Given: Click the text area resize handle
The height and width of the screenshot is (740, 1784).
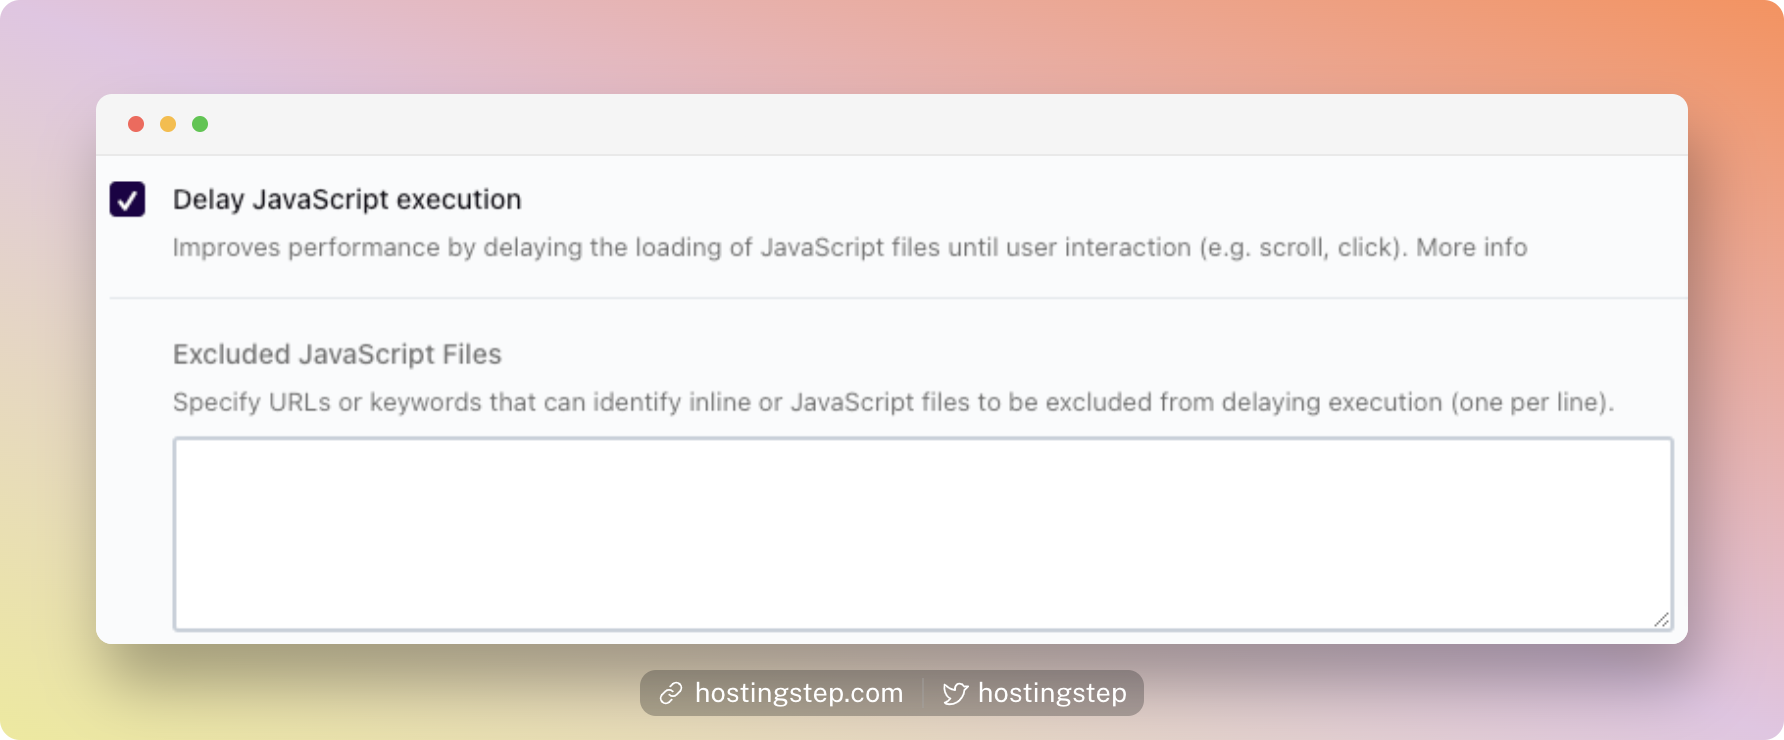Looking at the screenshot, I should pos(1661,620).
